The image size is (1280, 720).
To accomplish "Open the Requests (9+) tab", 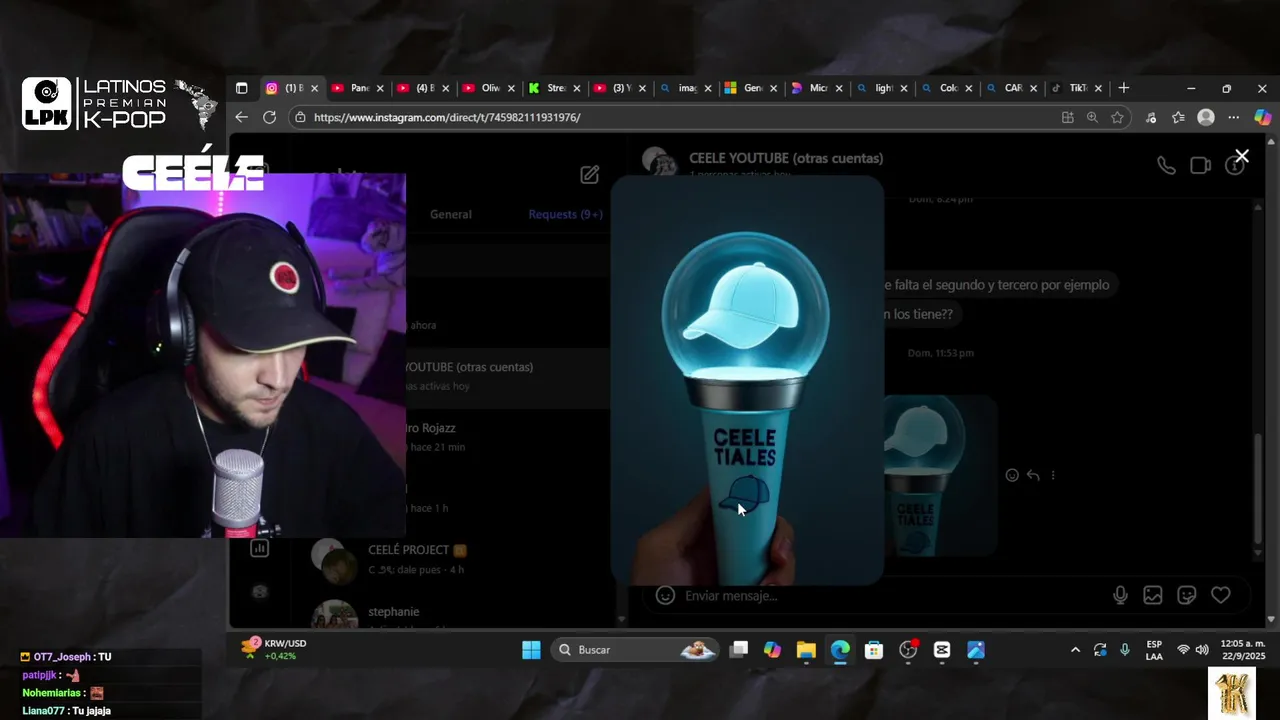I will coord(566,214).
